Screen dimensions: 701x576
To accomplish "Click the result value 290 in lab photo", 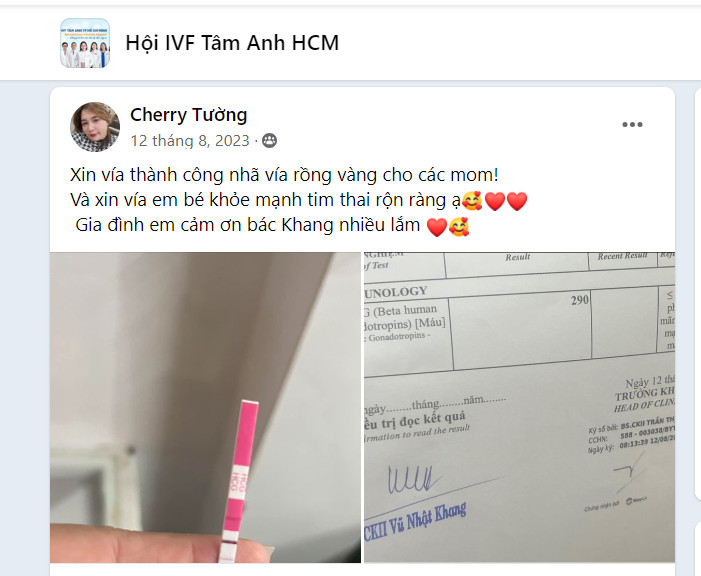I will click(579, 300).
